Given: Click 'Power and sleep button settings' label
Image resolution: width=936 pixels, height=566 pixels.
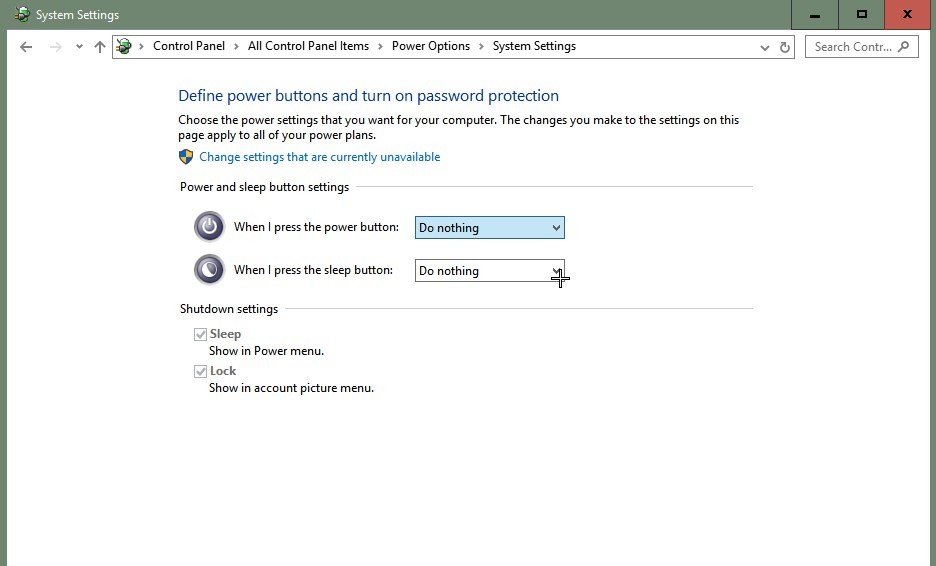Looking at the screenshot, I should [264, 187].
